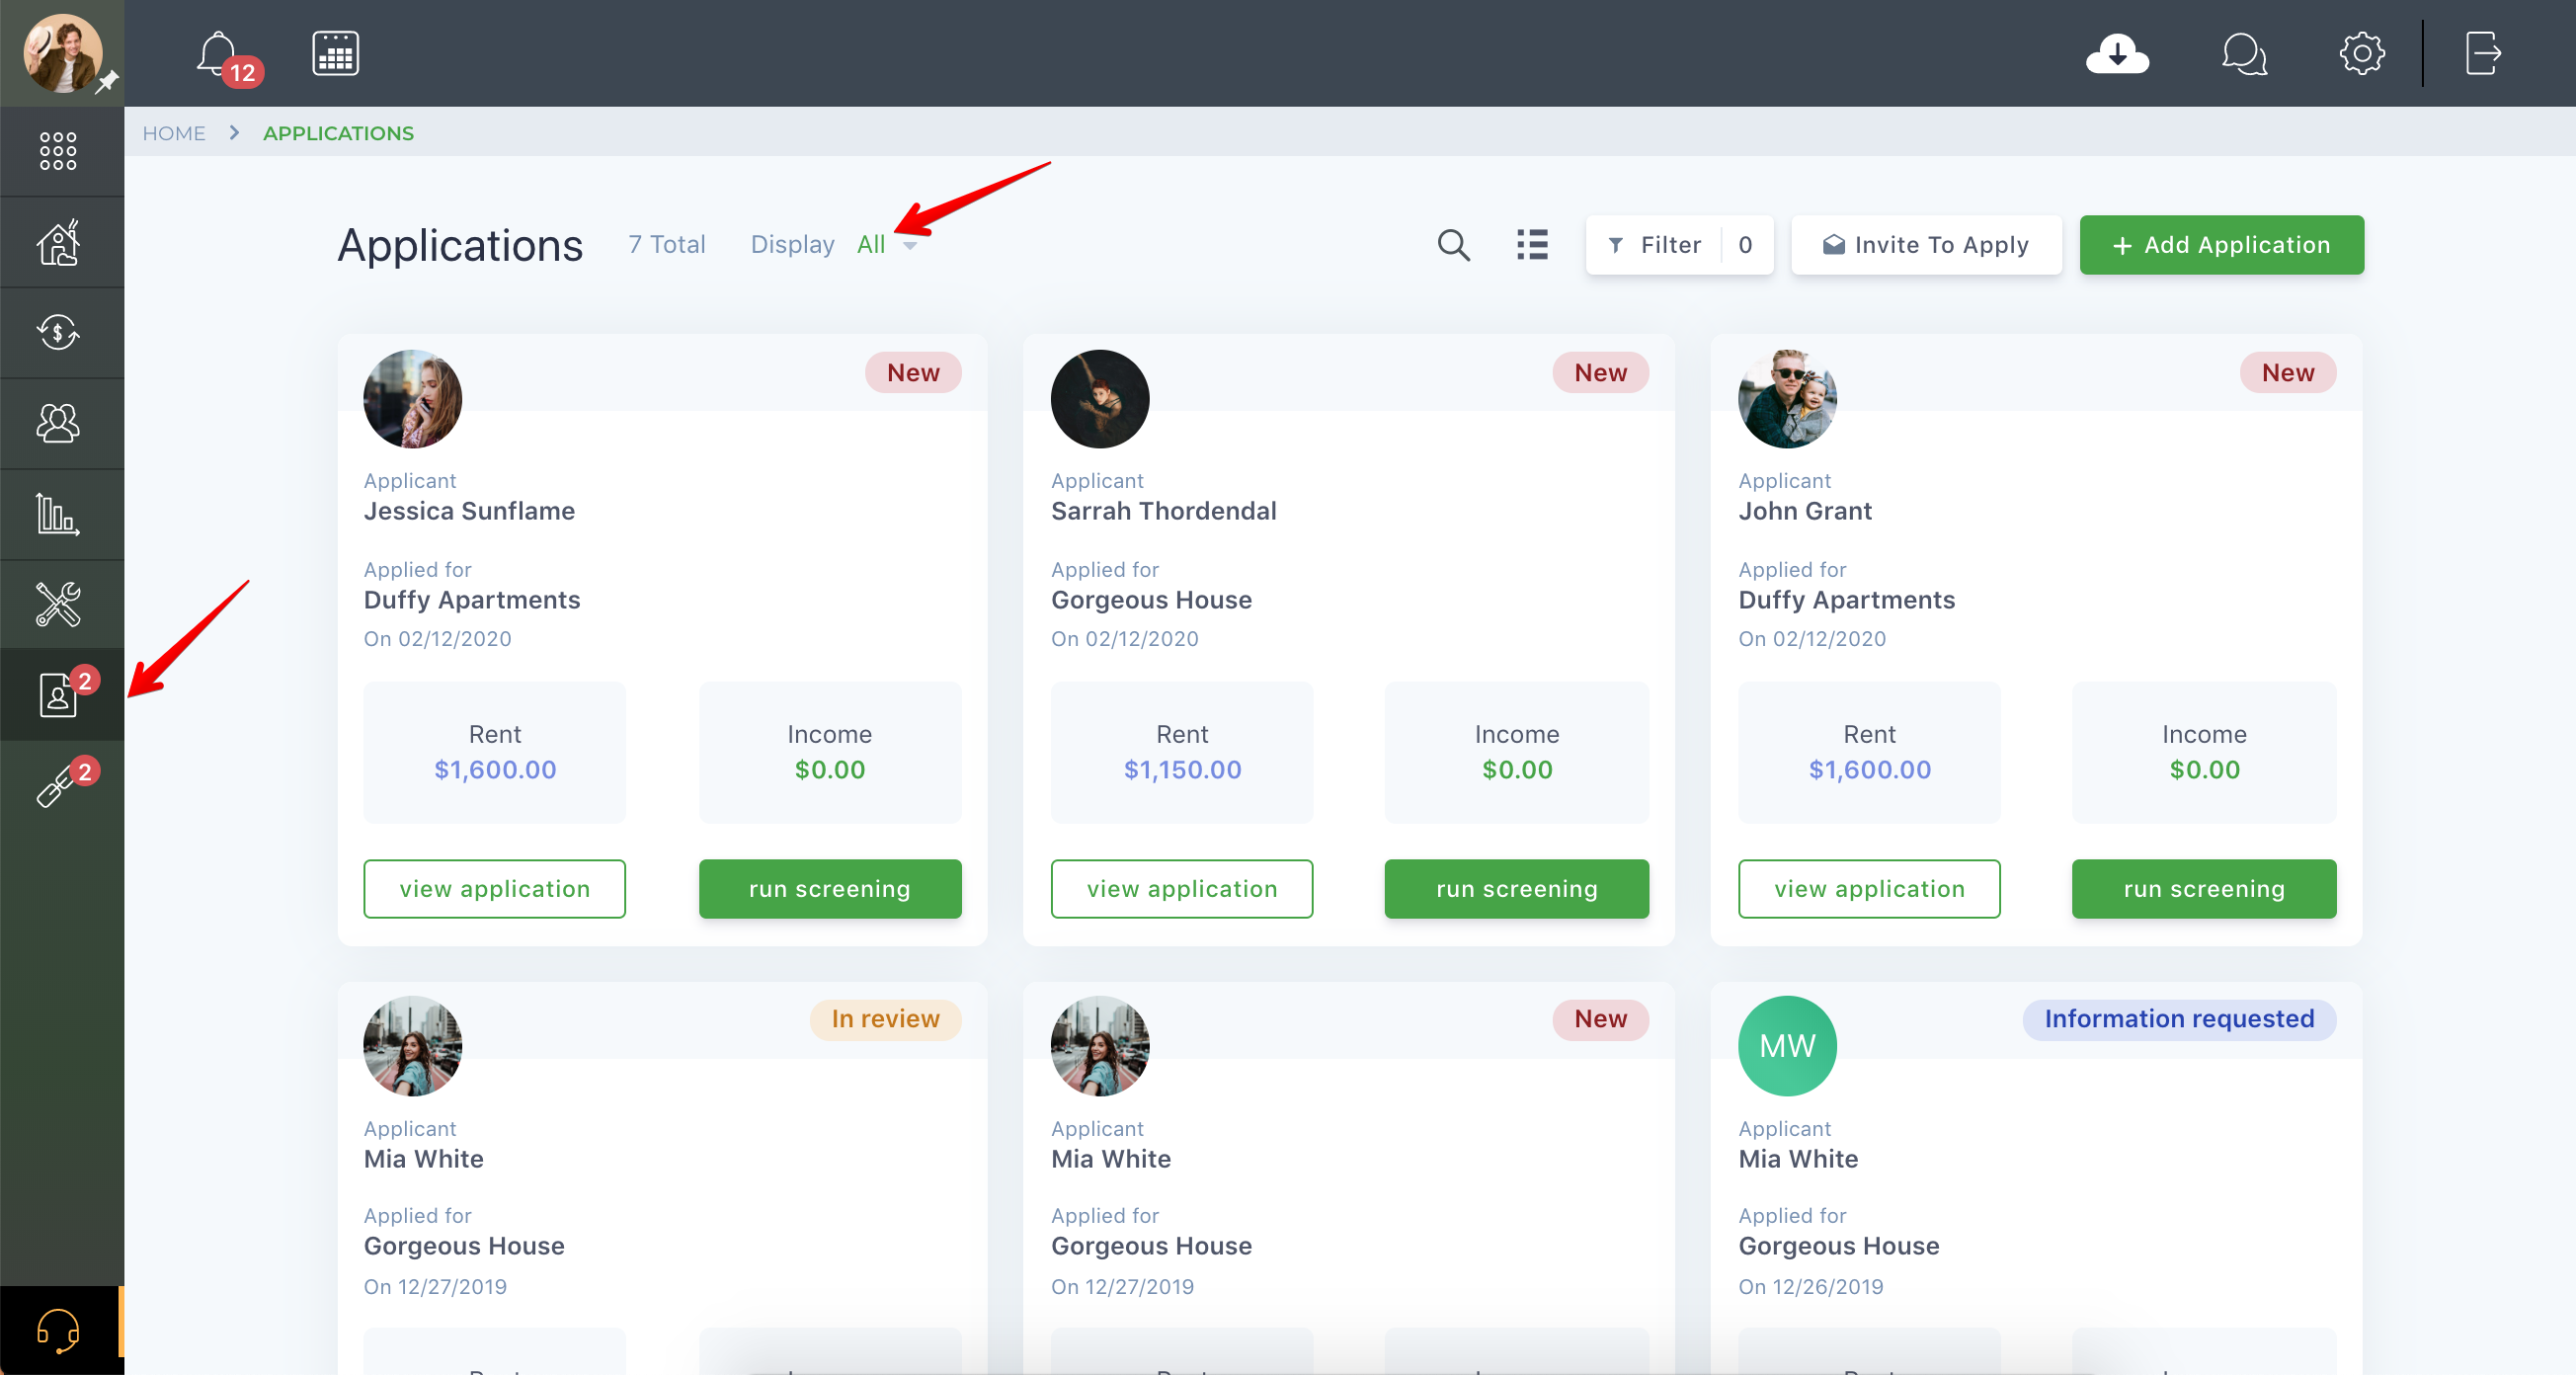This screenshot has height=1375, width=2576.
Task: Open the applications icon in sidebar
Action: pyautogui.click(x=60, y=694)
